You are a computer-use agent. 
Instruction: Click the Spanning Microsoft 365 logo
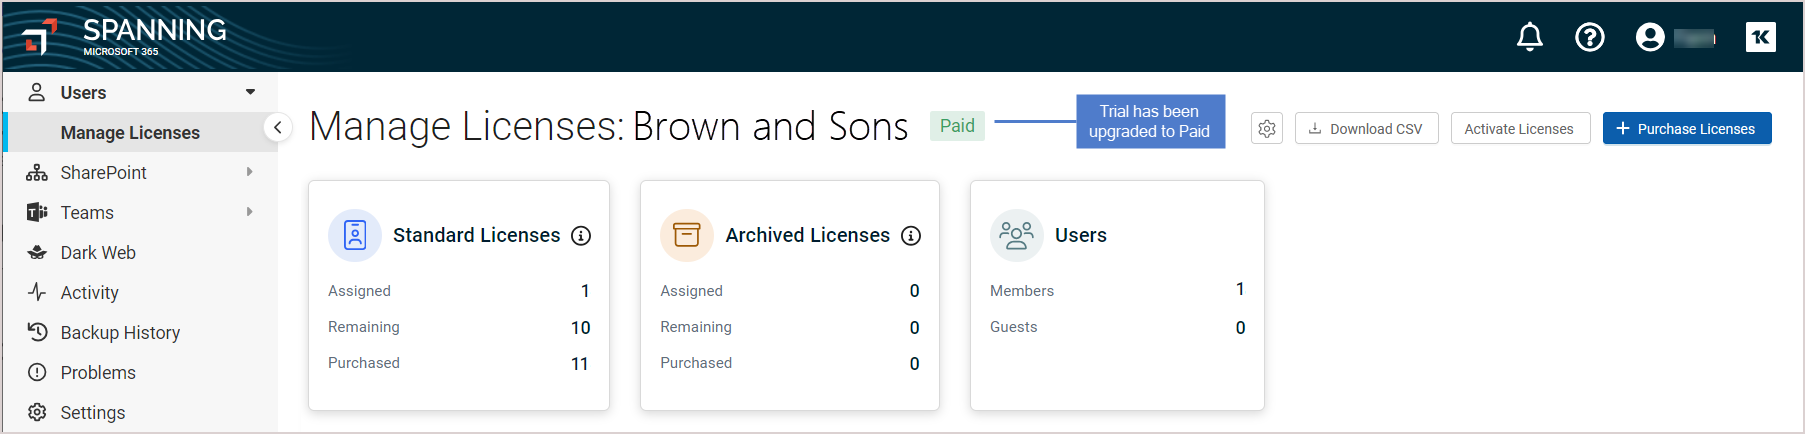125,37
